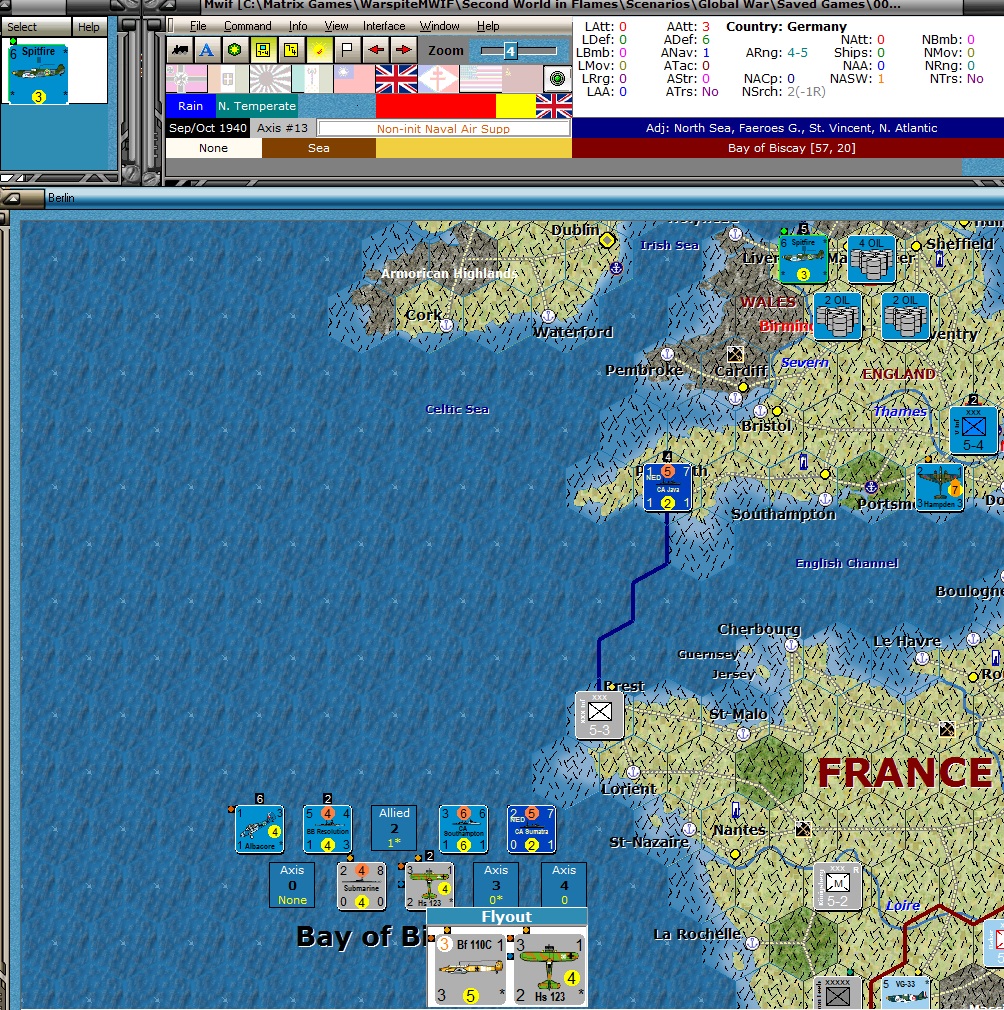Select the German flag in flag row

click(x=187, y=79)
